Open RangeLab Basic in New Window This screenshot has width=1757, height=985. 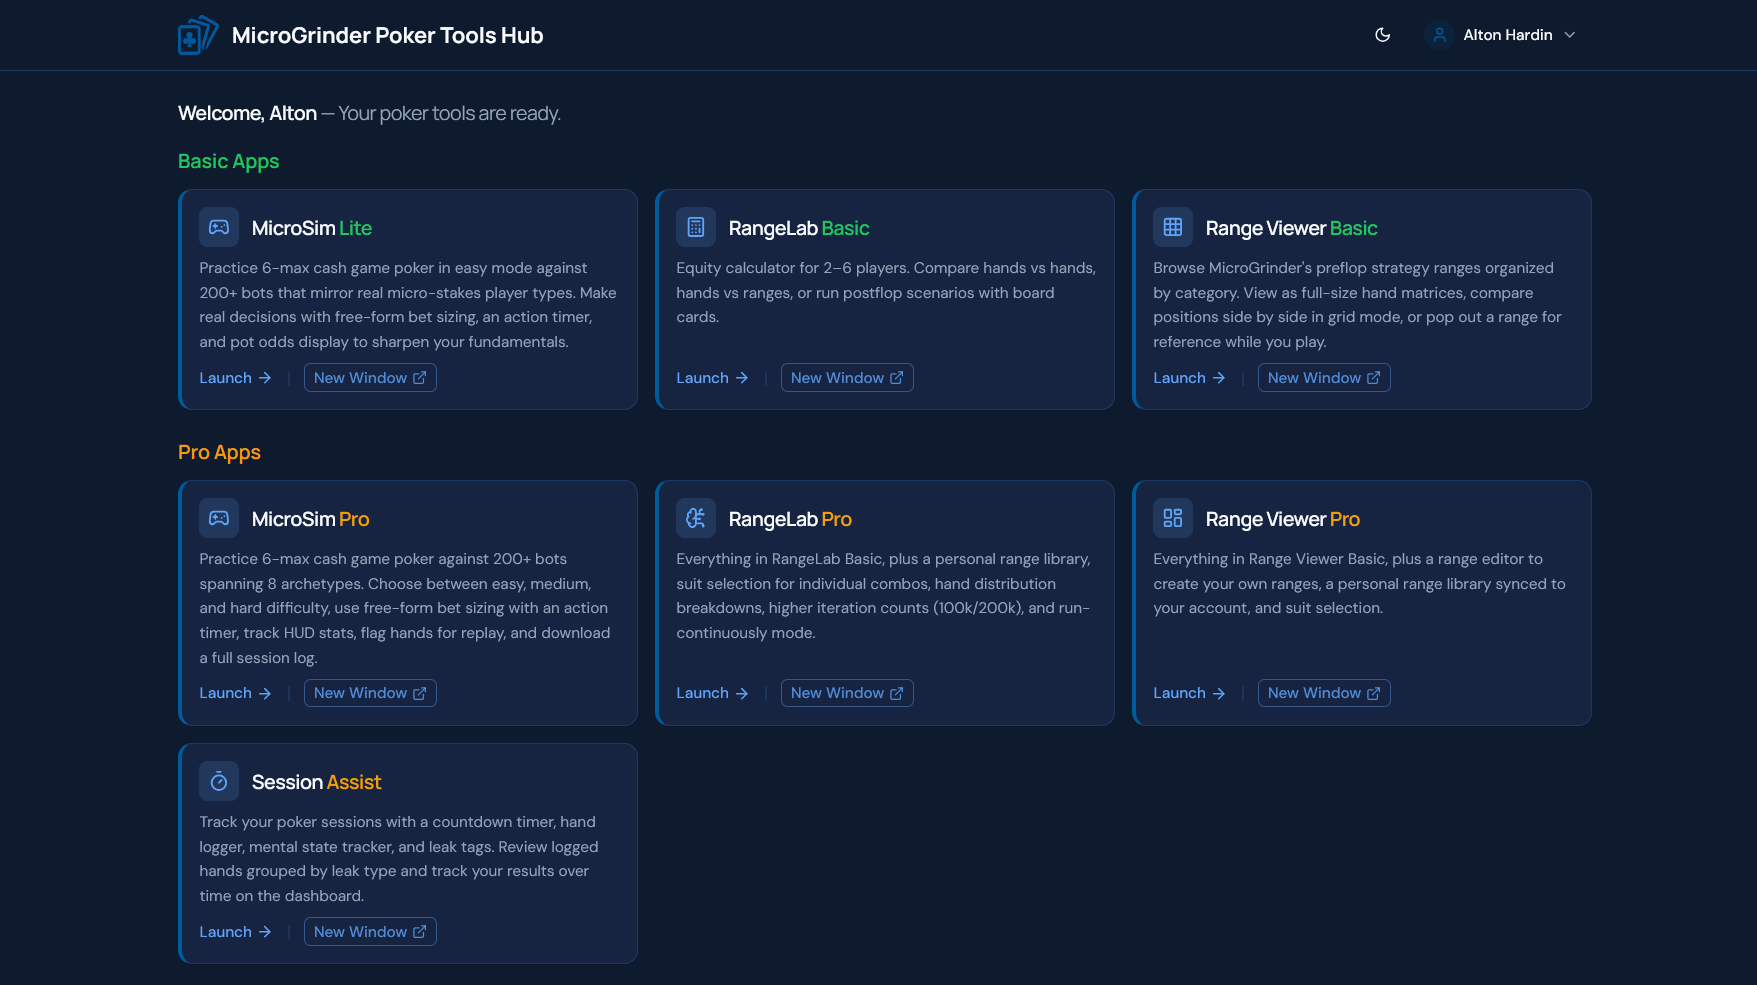847,378
